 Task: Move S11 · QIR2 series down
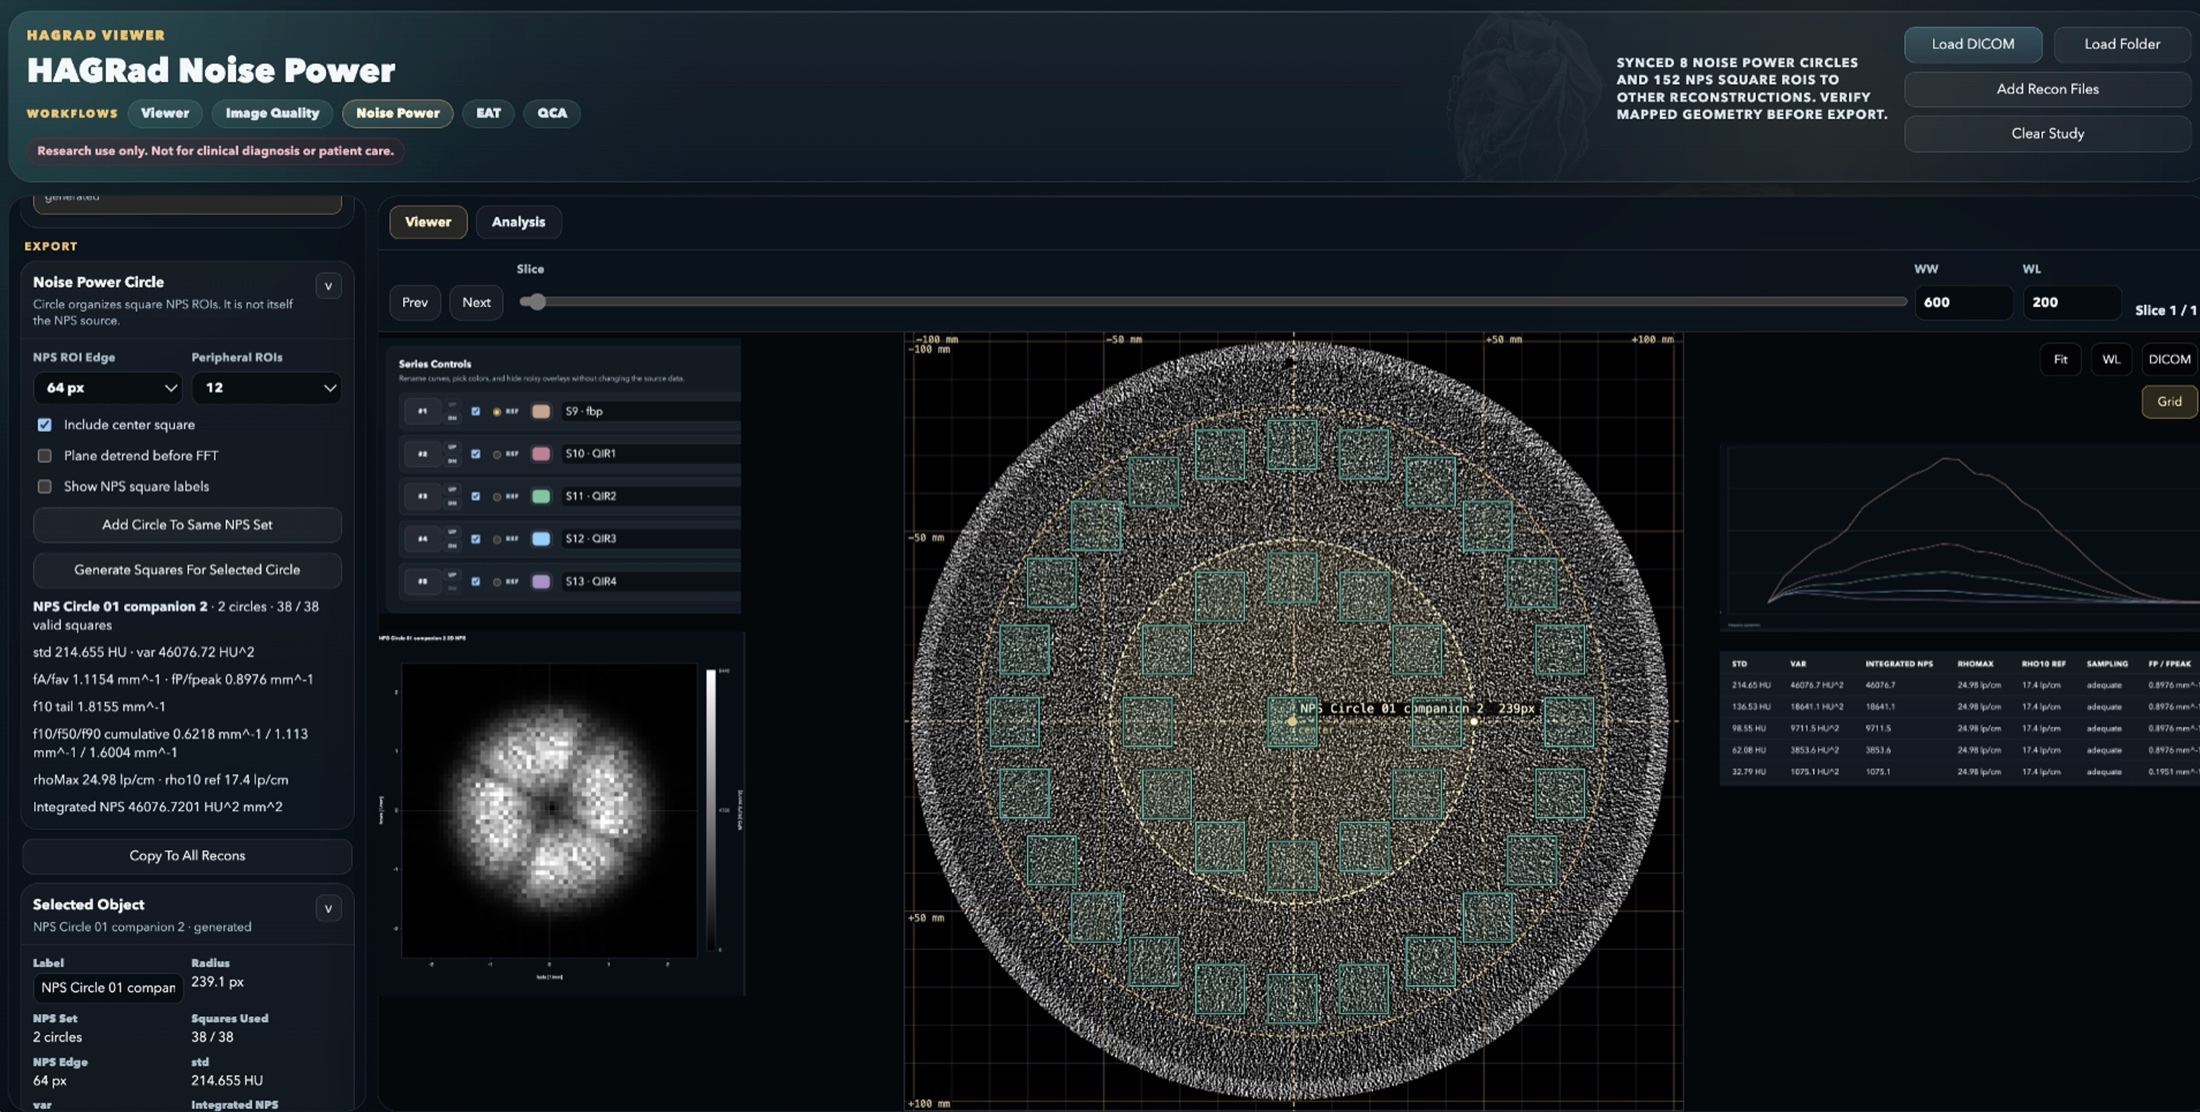pos(452,503)
